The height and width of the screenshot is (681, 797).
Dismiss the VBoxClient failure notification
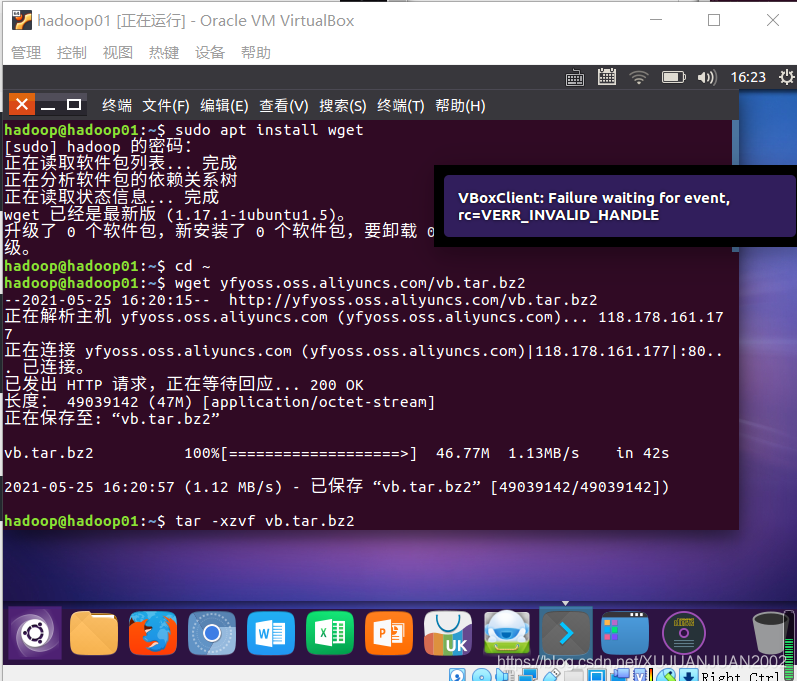tap(619, 206)
